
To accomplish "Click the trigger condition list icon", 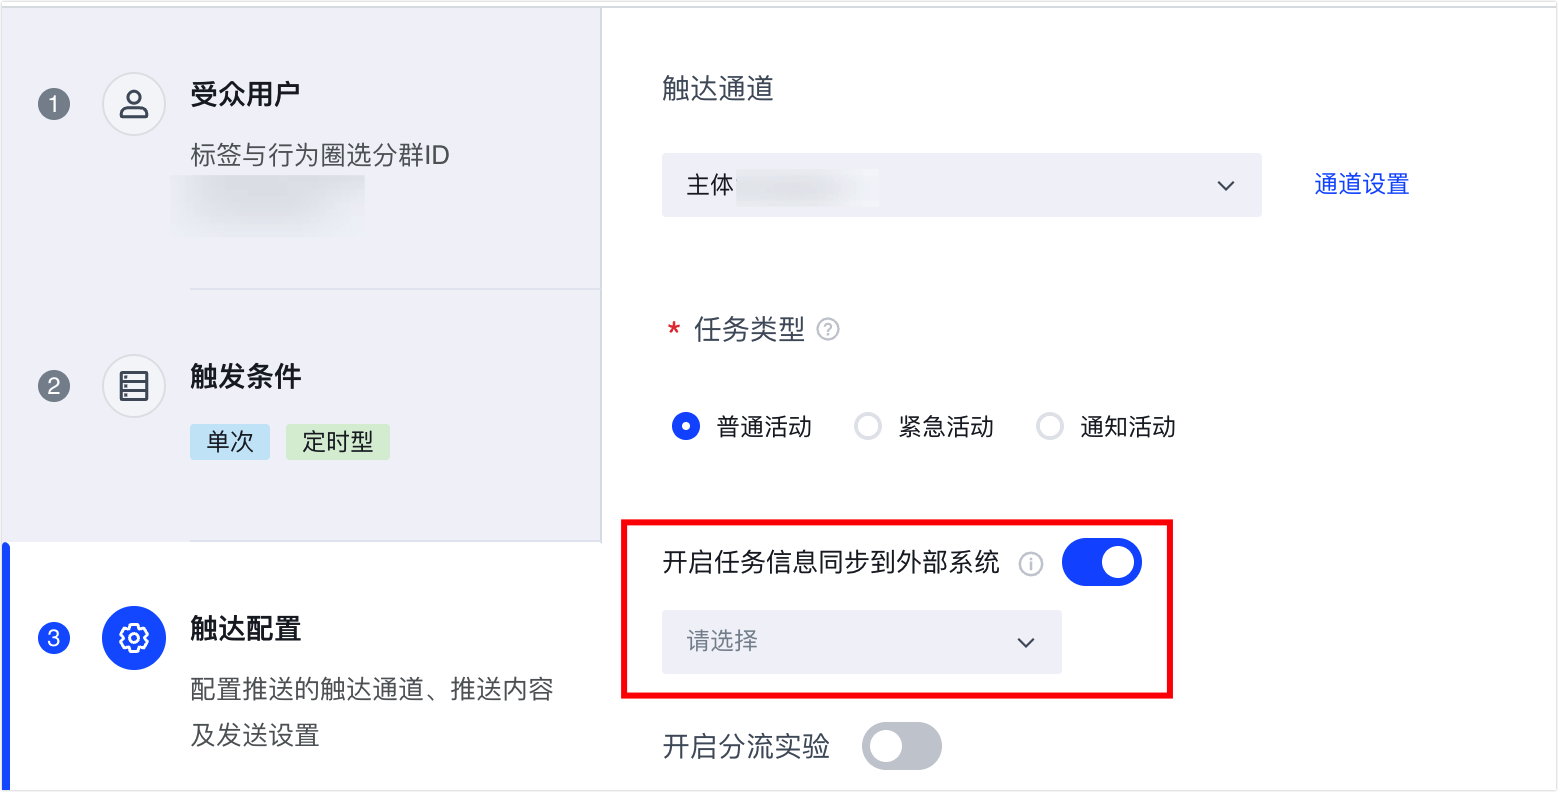I will 134,386.
